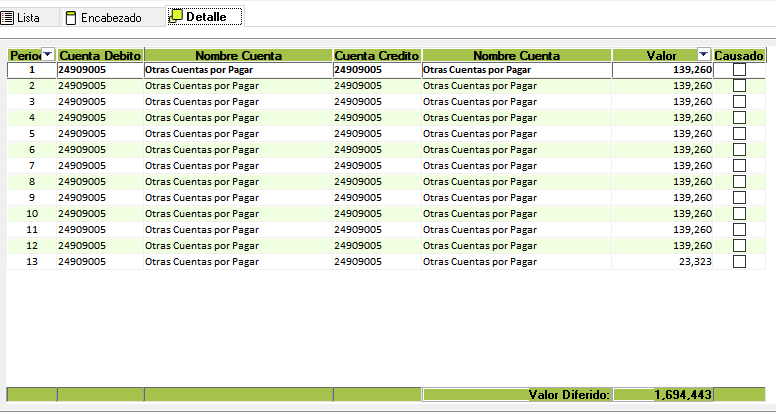The height and width of the screenshot is (415, 776).
Task: Click the Encabezado tab icon
Action: (x=69, y=18)
